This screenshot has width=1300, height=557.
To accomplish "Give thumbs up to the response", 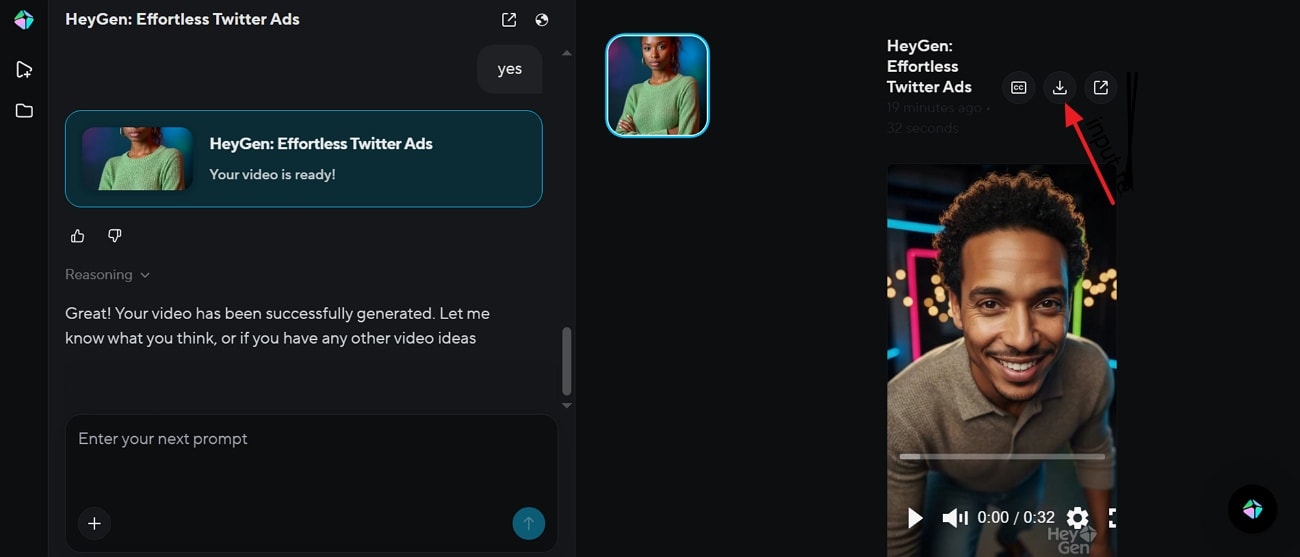I will [78, 236].
